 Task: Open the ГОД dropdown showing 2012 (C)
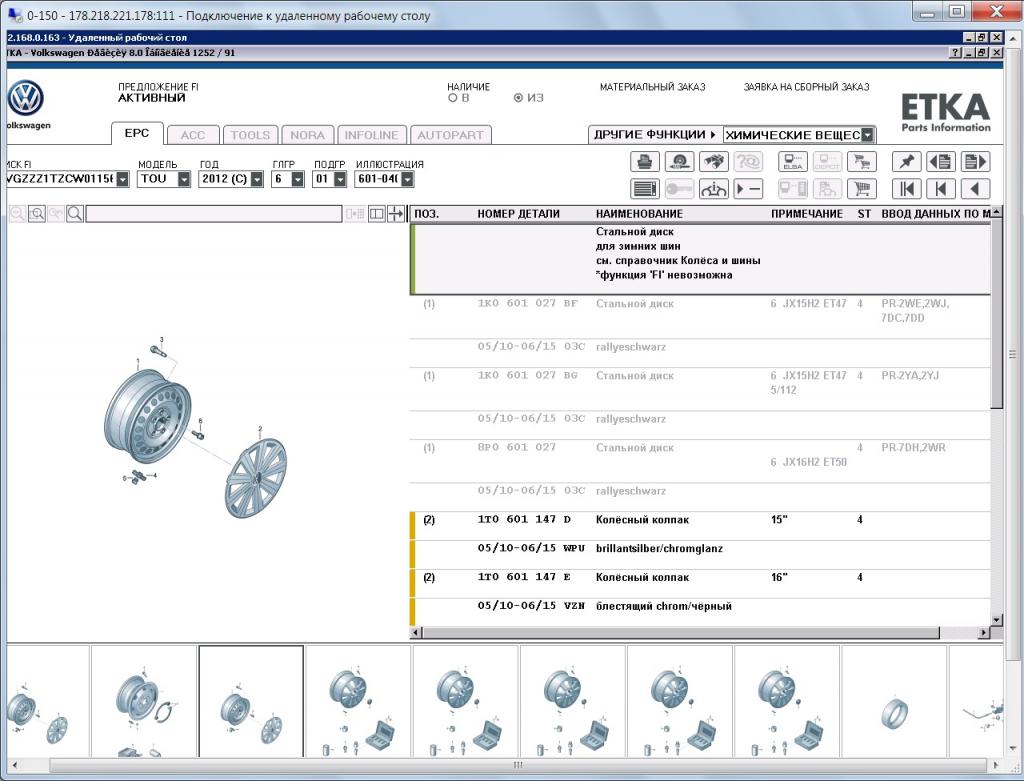[257, 179]
